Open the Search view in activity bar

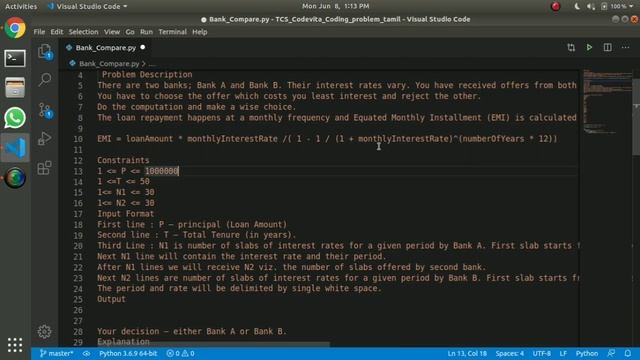(45, 80)
